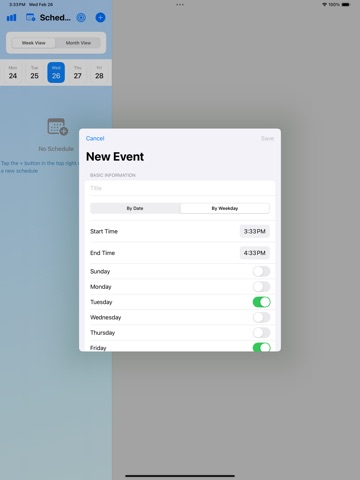Tap the End Time label
Image resolution: width=360 pixels, height=480 pixels.
tap(102, 253)
